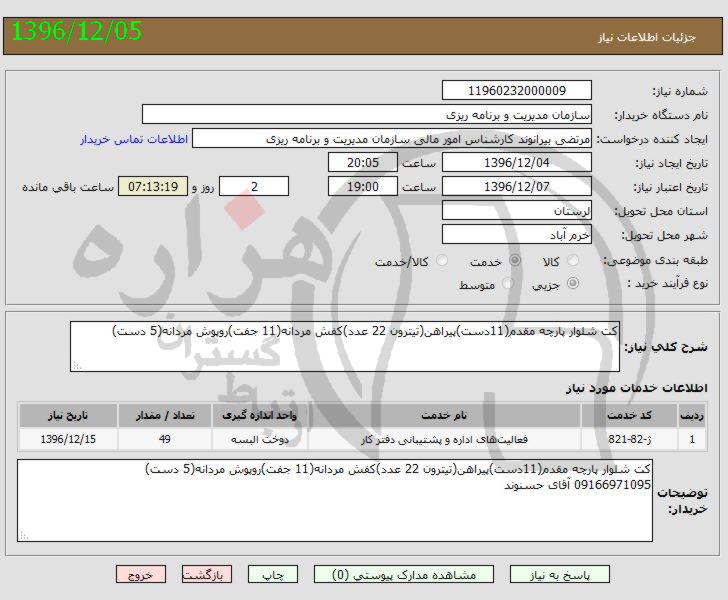Click remaining time field 07:13:19

153,186
